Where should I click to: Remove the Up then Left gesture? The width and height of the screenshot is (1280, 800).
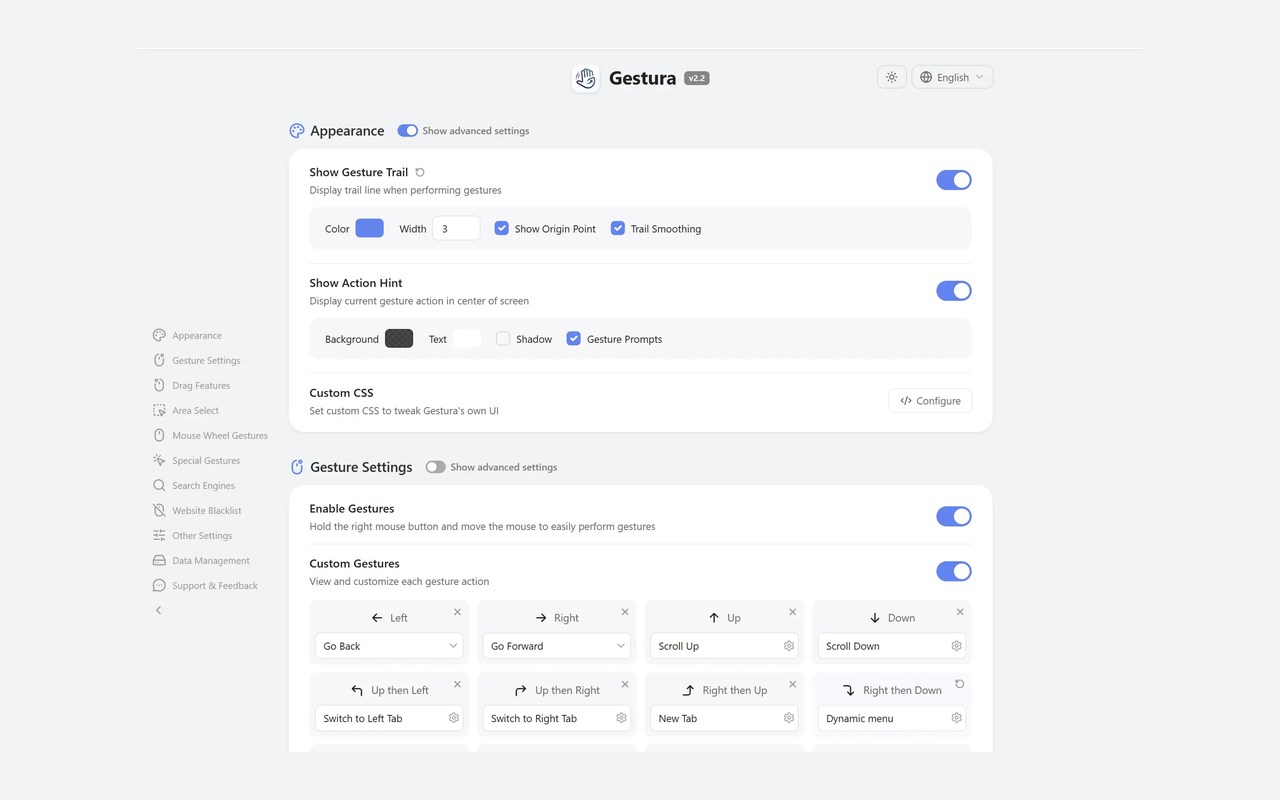(458, 684)
